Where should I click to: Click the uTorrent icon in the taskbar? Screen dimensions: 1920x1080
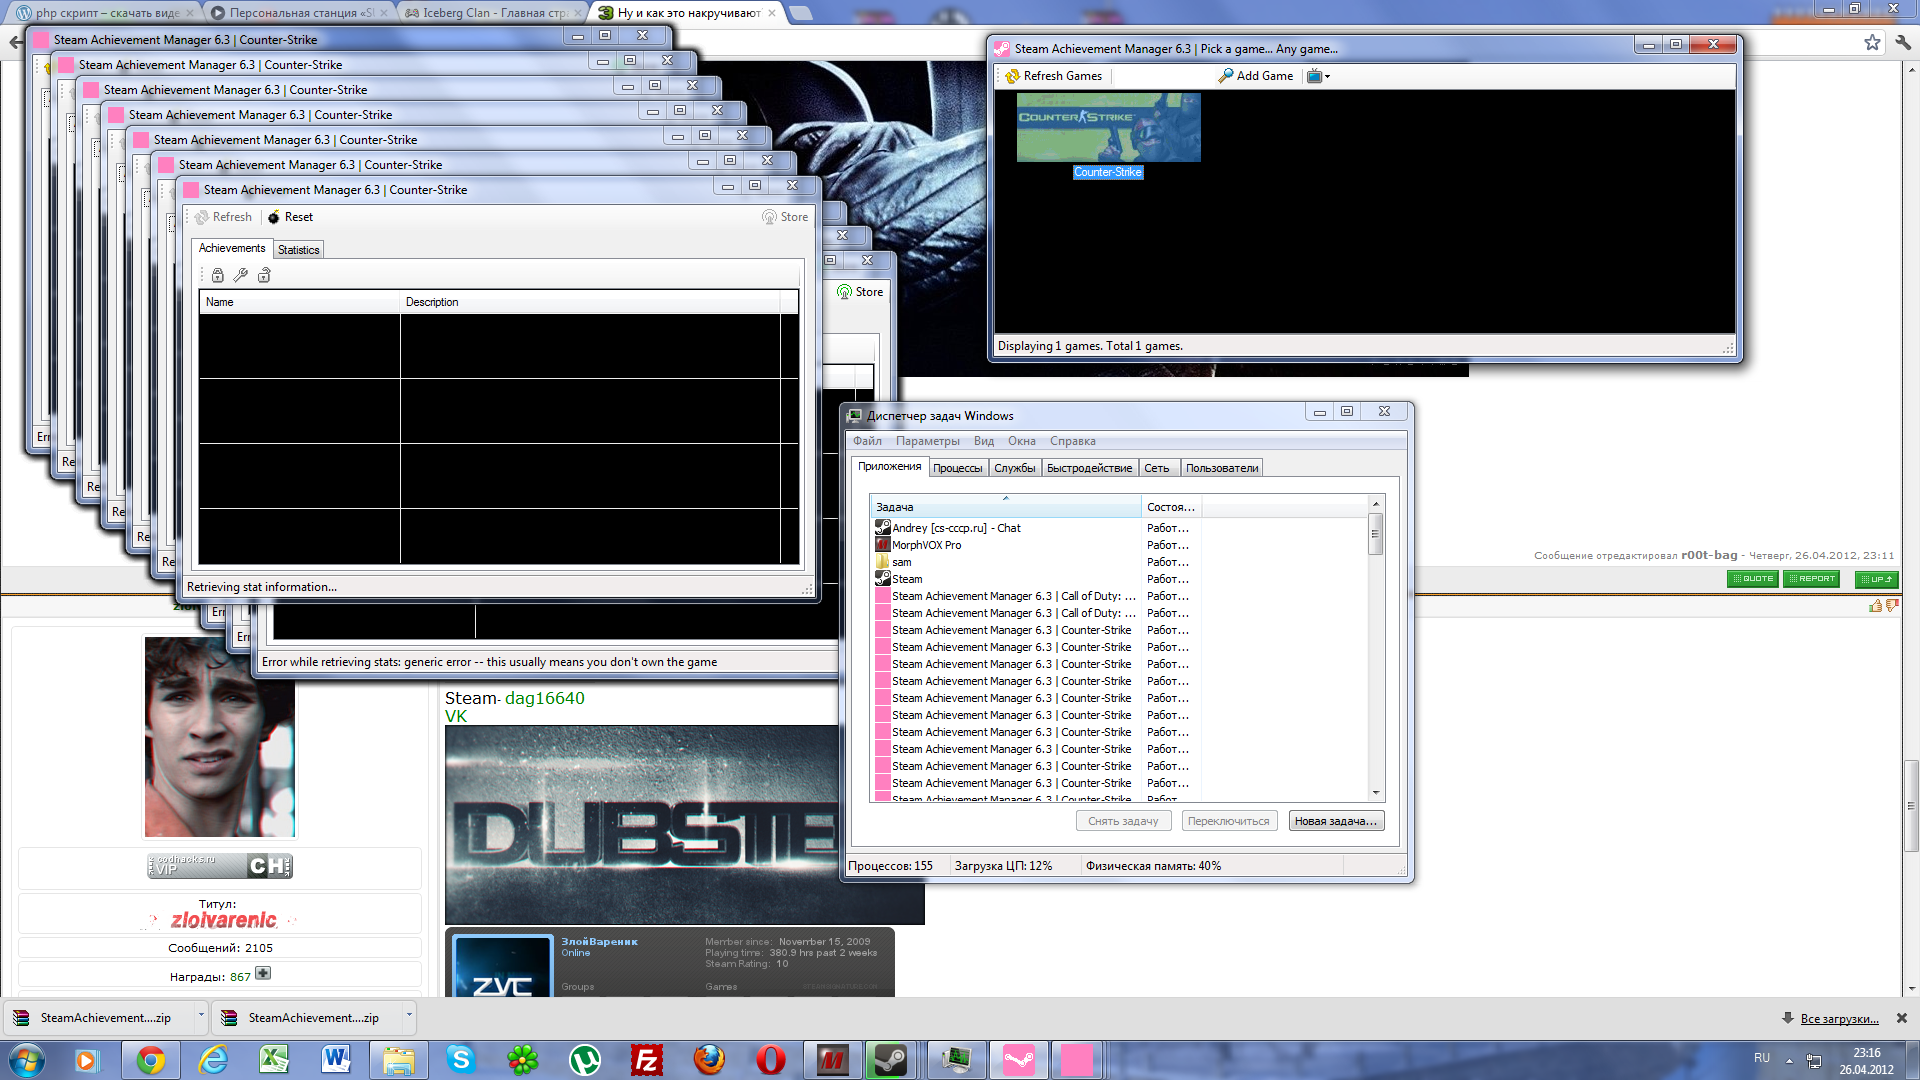tap(584, 1060)
